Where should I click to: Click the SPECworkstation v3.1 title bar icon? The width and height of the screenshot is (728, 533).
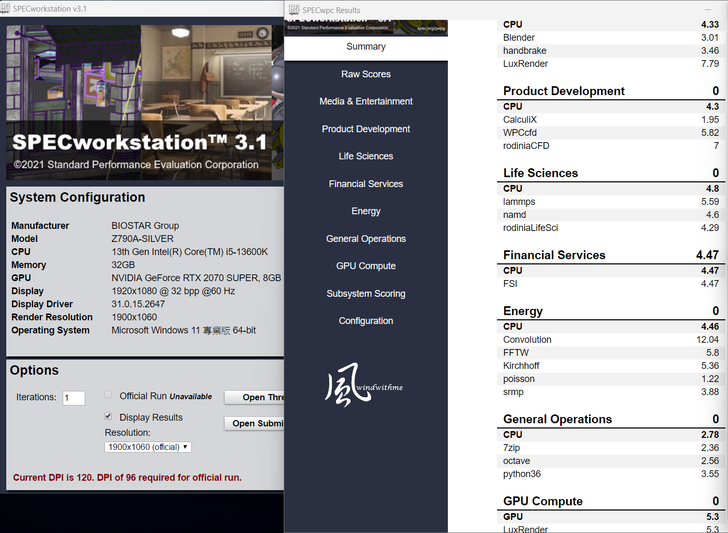point(7,8)
